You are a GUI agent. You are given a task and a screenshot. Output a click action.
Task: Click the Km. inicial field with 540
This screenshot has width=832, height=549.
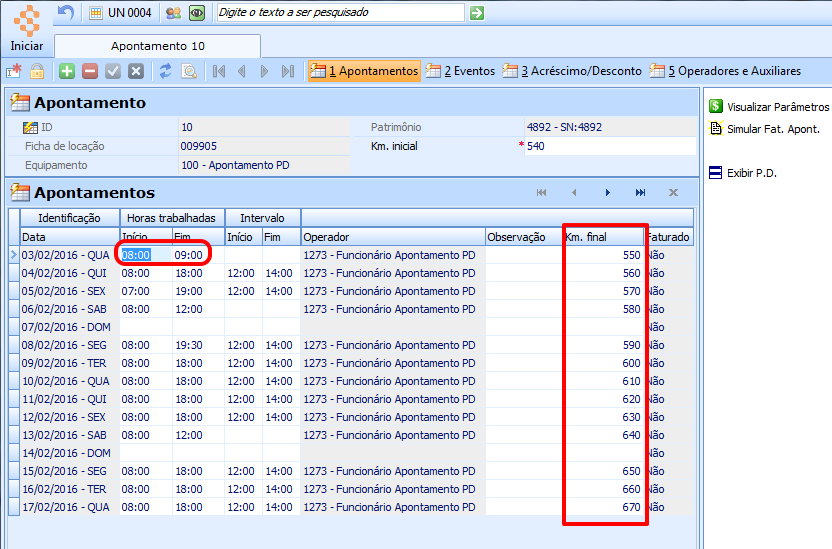[610, 146]
